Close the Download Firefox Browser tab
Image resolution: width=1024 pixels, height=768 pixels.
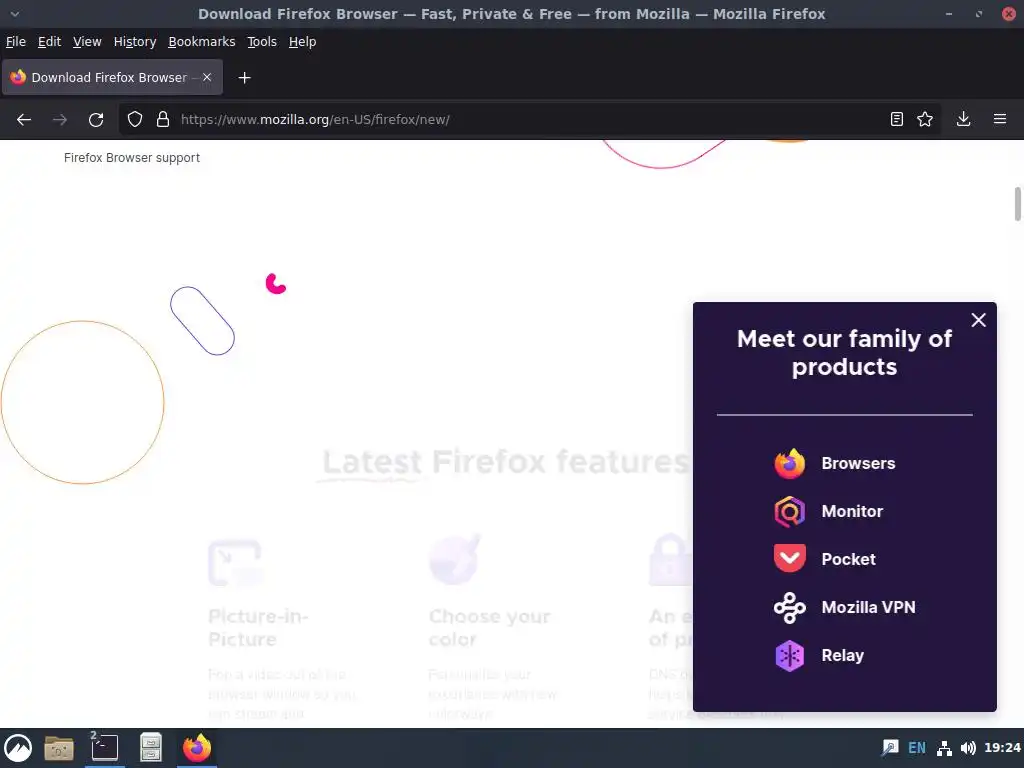click(x=207, y=77)
